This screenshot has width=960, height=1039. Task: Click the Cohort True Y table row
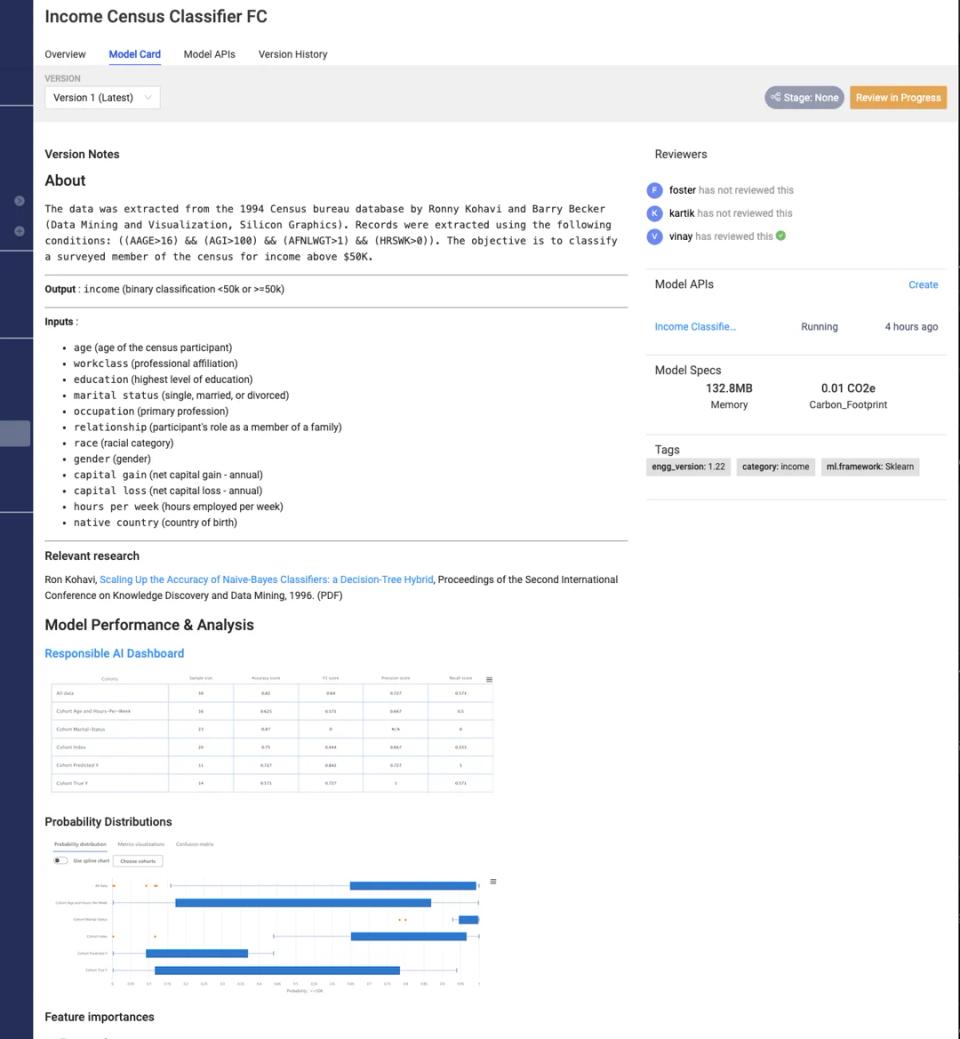[272, 783]
